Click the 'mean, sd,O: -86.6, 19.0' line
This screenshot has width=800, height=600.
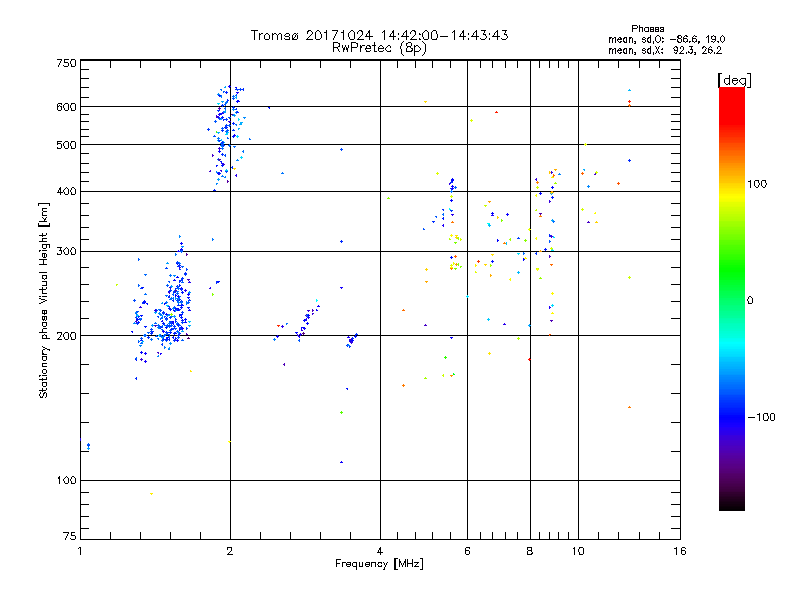point(666,39)
